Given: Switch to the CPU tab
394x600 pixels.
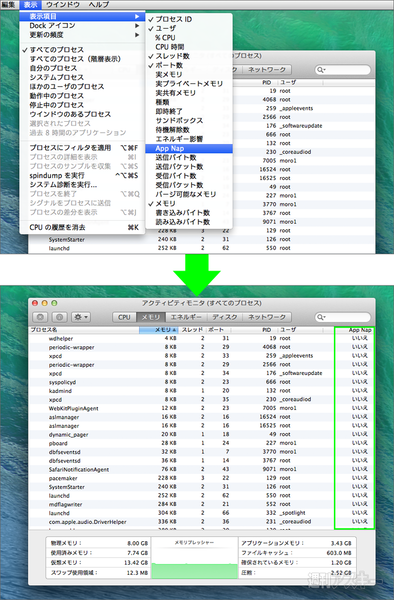Looking at the screenshot, I should coord(124,317).
